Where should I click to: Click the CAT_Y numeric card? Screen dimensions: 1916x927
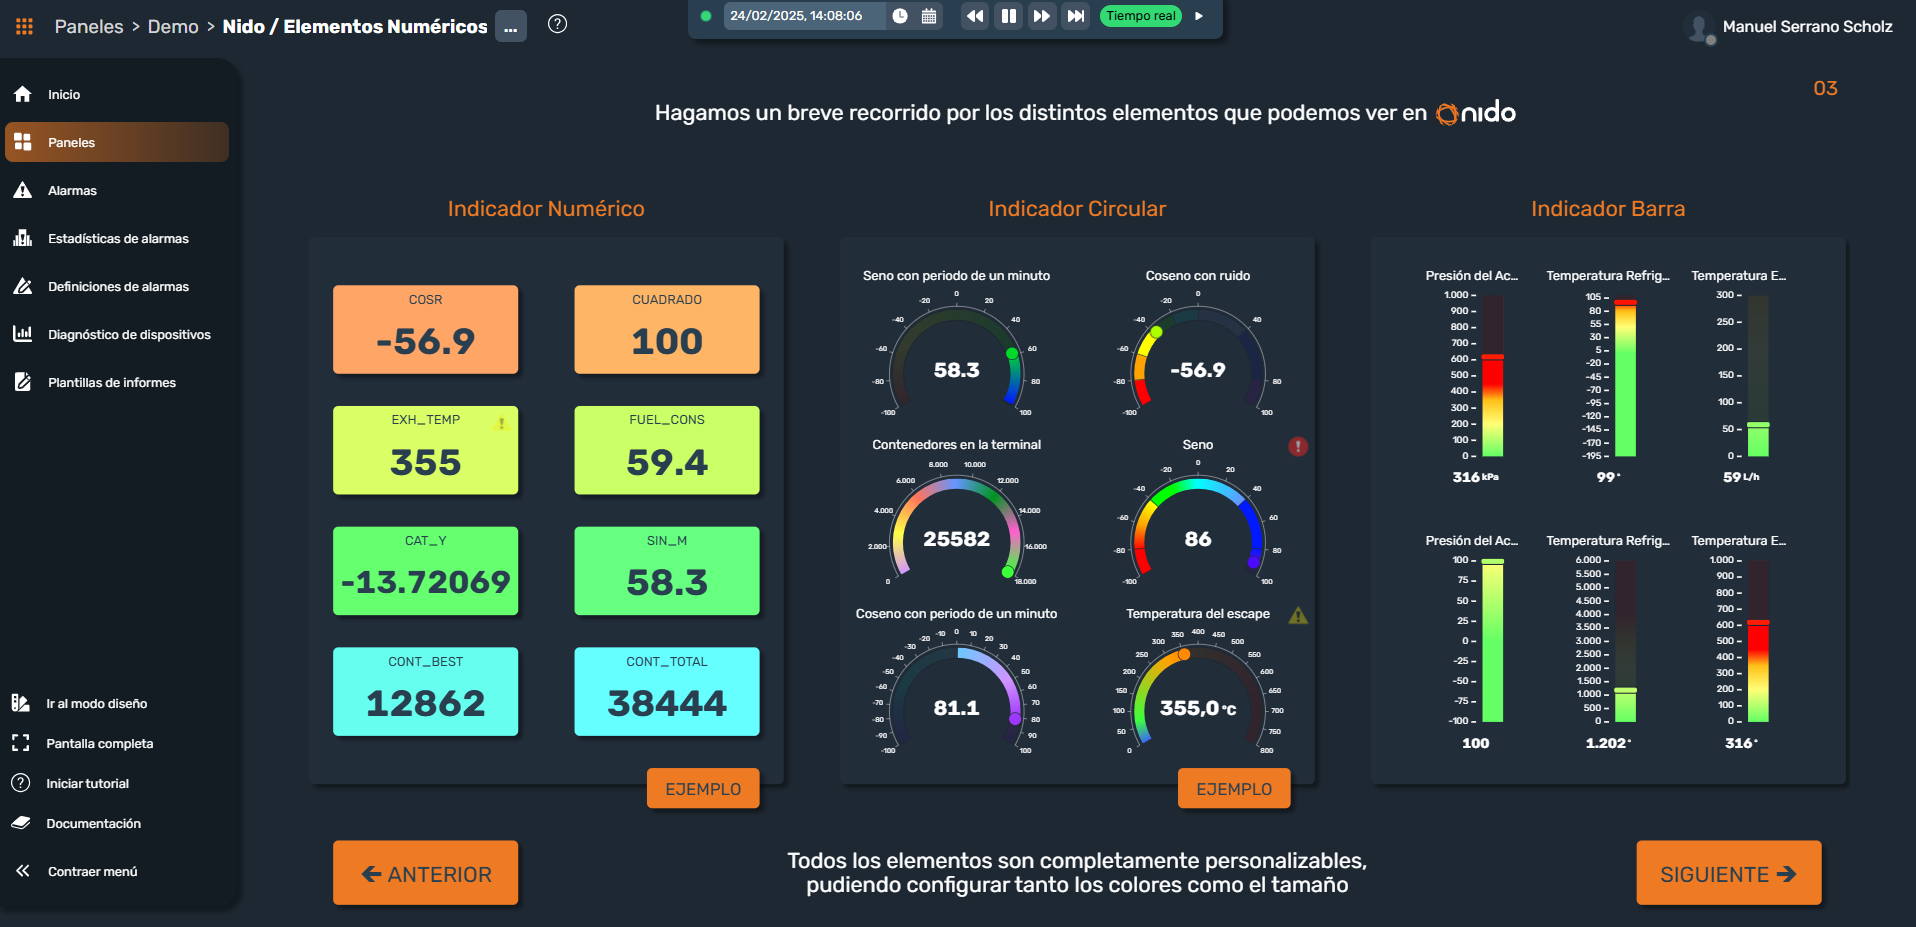point(426,571)
